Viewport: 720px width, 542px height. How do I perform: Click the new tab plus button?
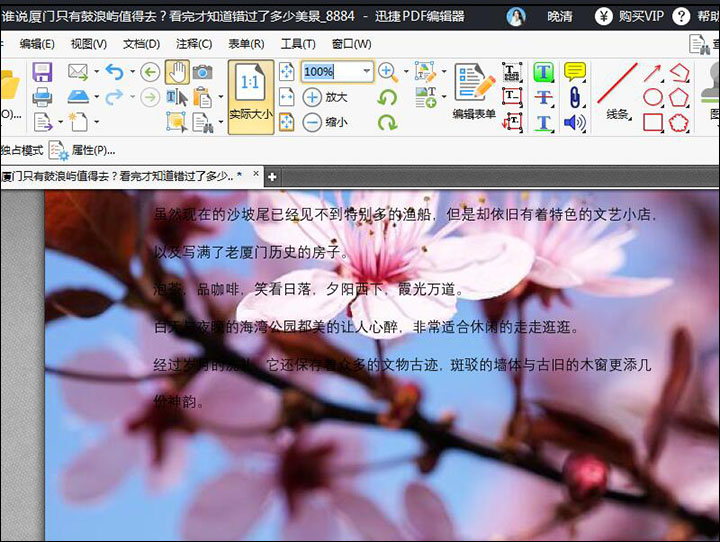[272, 176]
